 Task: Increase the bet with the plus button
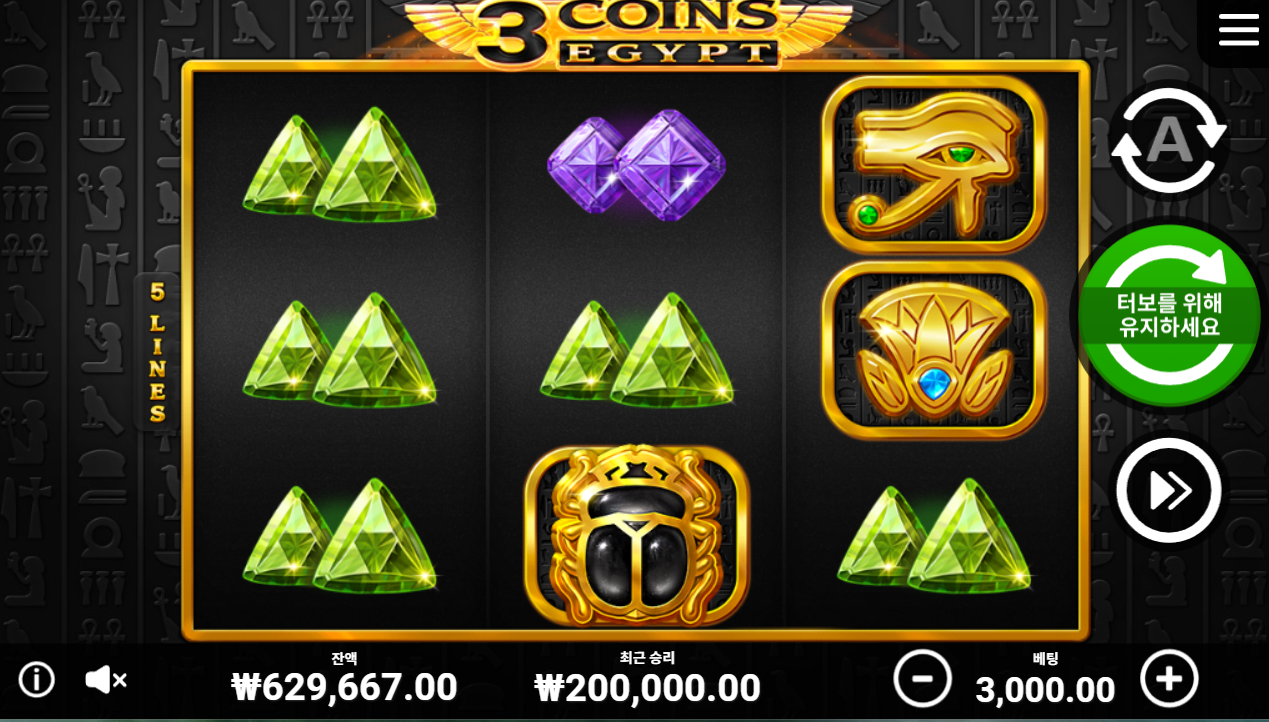pyautogui.click(x=1169, y=679)
